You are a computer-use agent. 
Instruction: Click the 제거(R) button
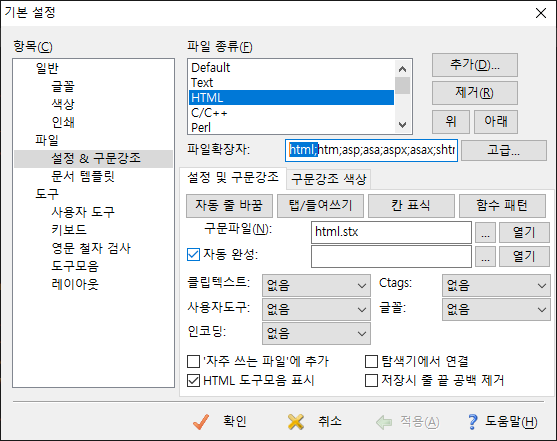pyautogui.click(x=475, y=93)
